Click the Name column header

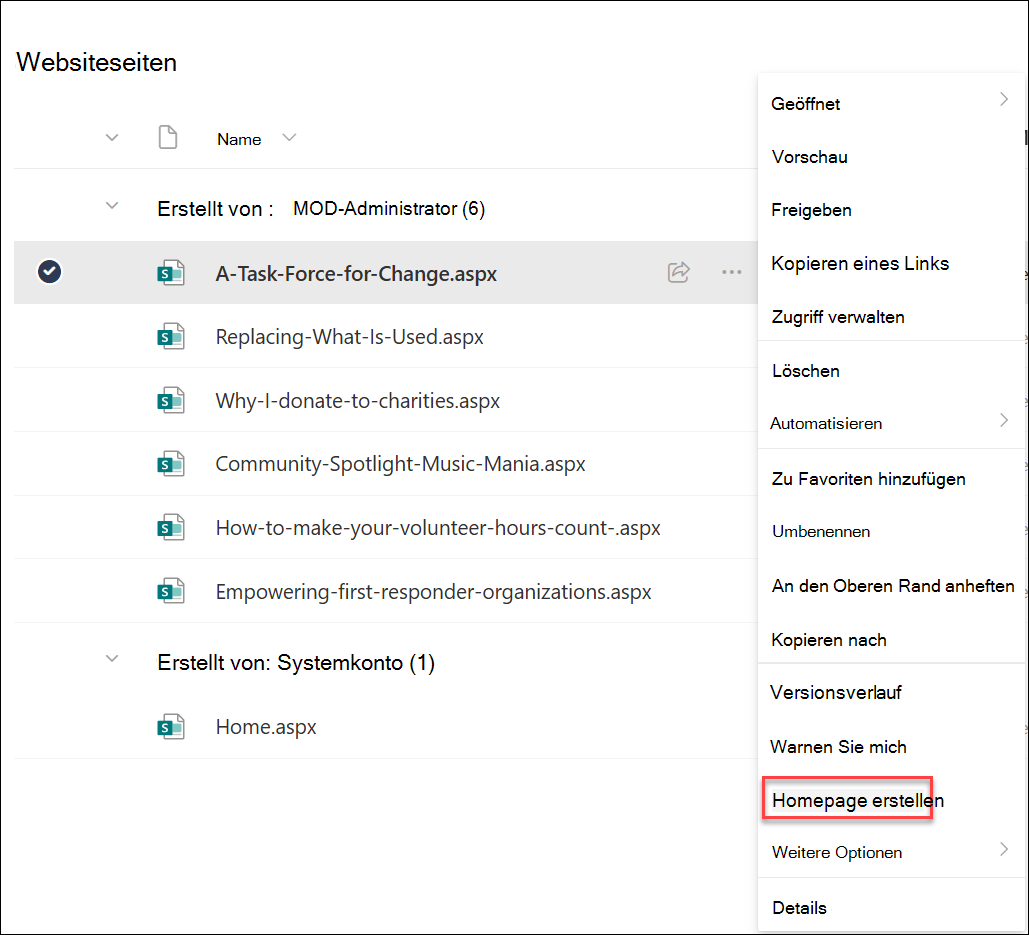tap(239, 139)
